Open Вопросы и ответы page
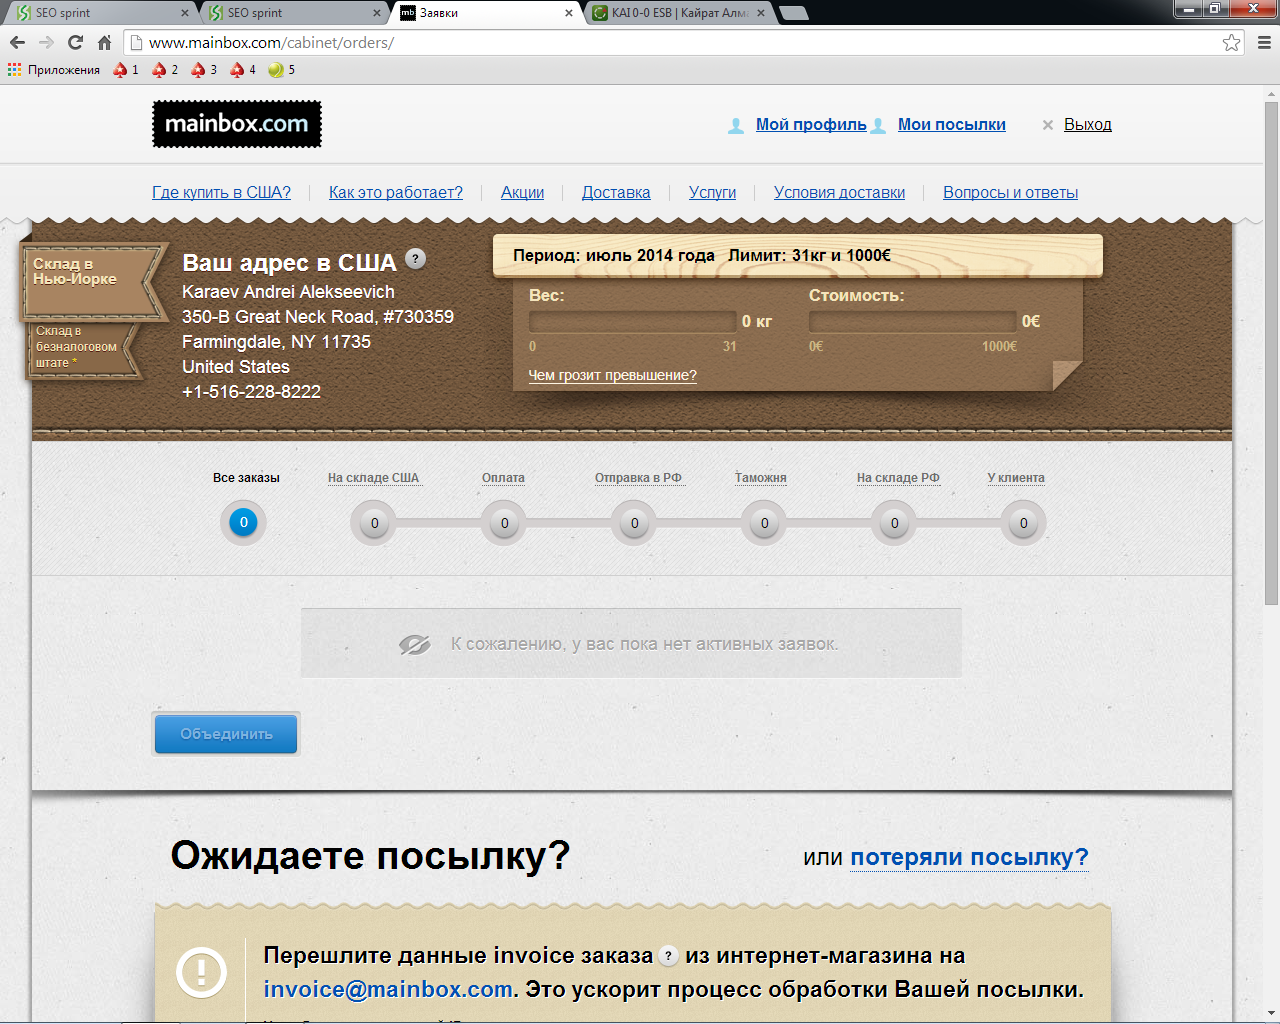Image resolution: width=1280 pixels, height=1024 pixels. tap(1010, 193)
